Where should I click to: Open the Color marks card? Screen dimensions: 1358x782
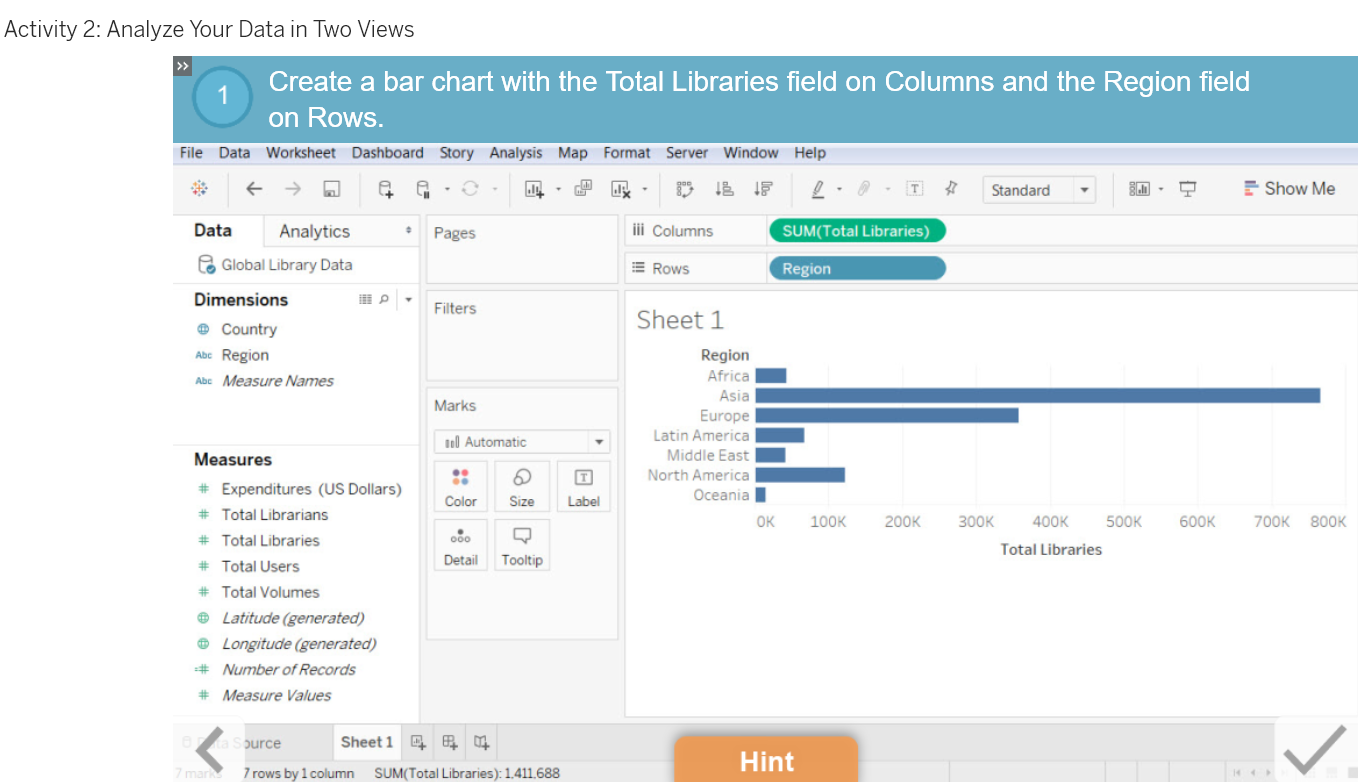tap(461, 487)
